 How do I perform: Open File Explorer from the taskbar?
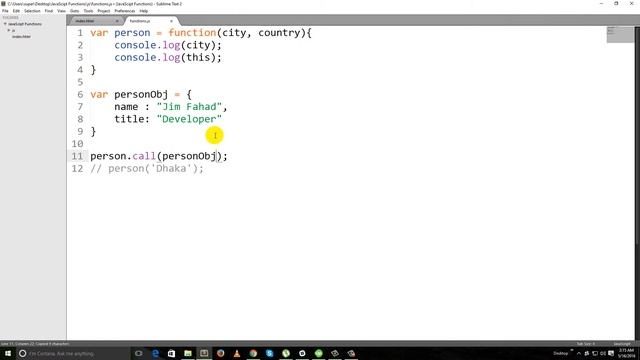pyautogui.click(x=188, y=353)
